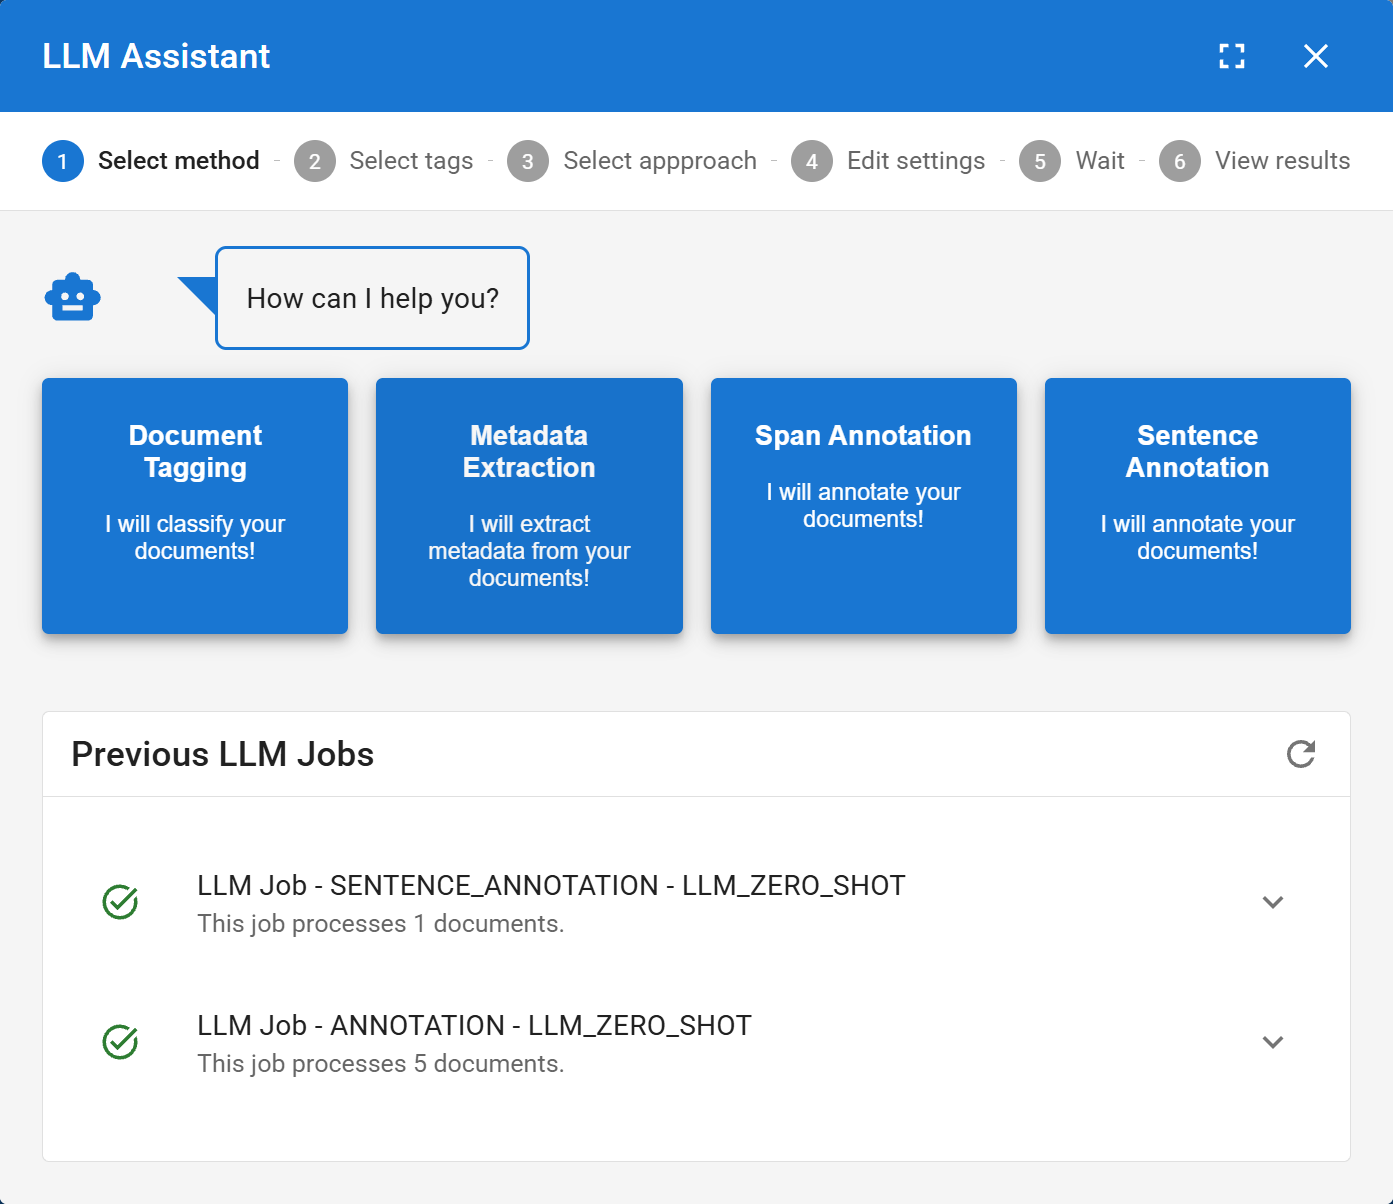This screenshot has height=1204, width=1393.
Task: Click 'This job processes 1 documents.' text
Action: (381, 923)
